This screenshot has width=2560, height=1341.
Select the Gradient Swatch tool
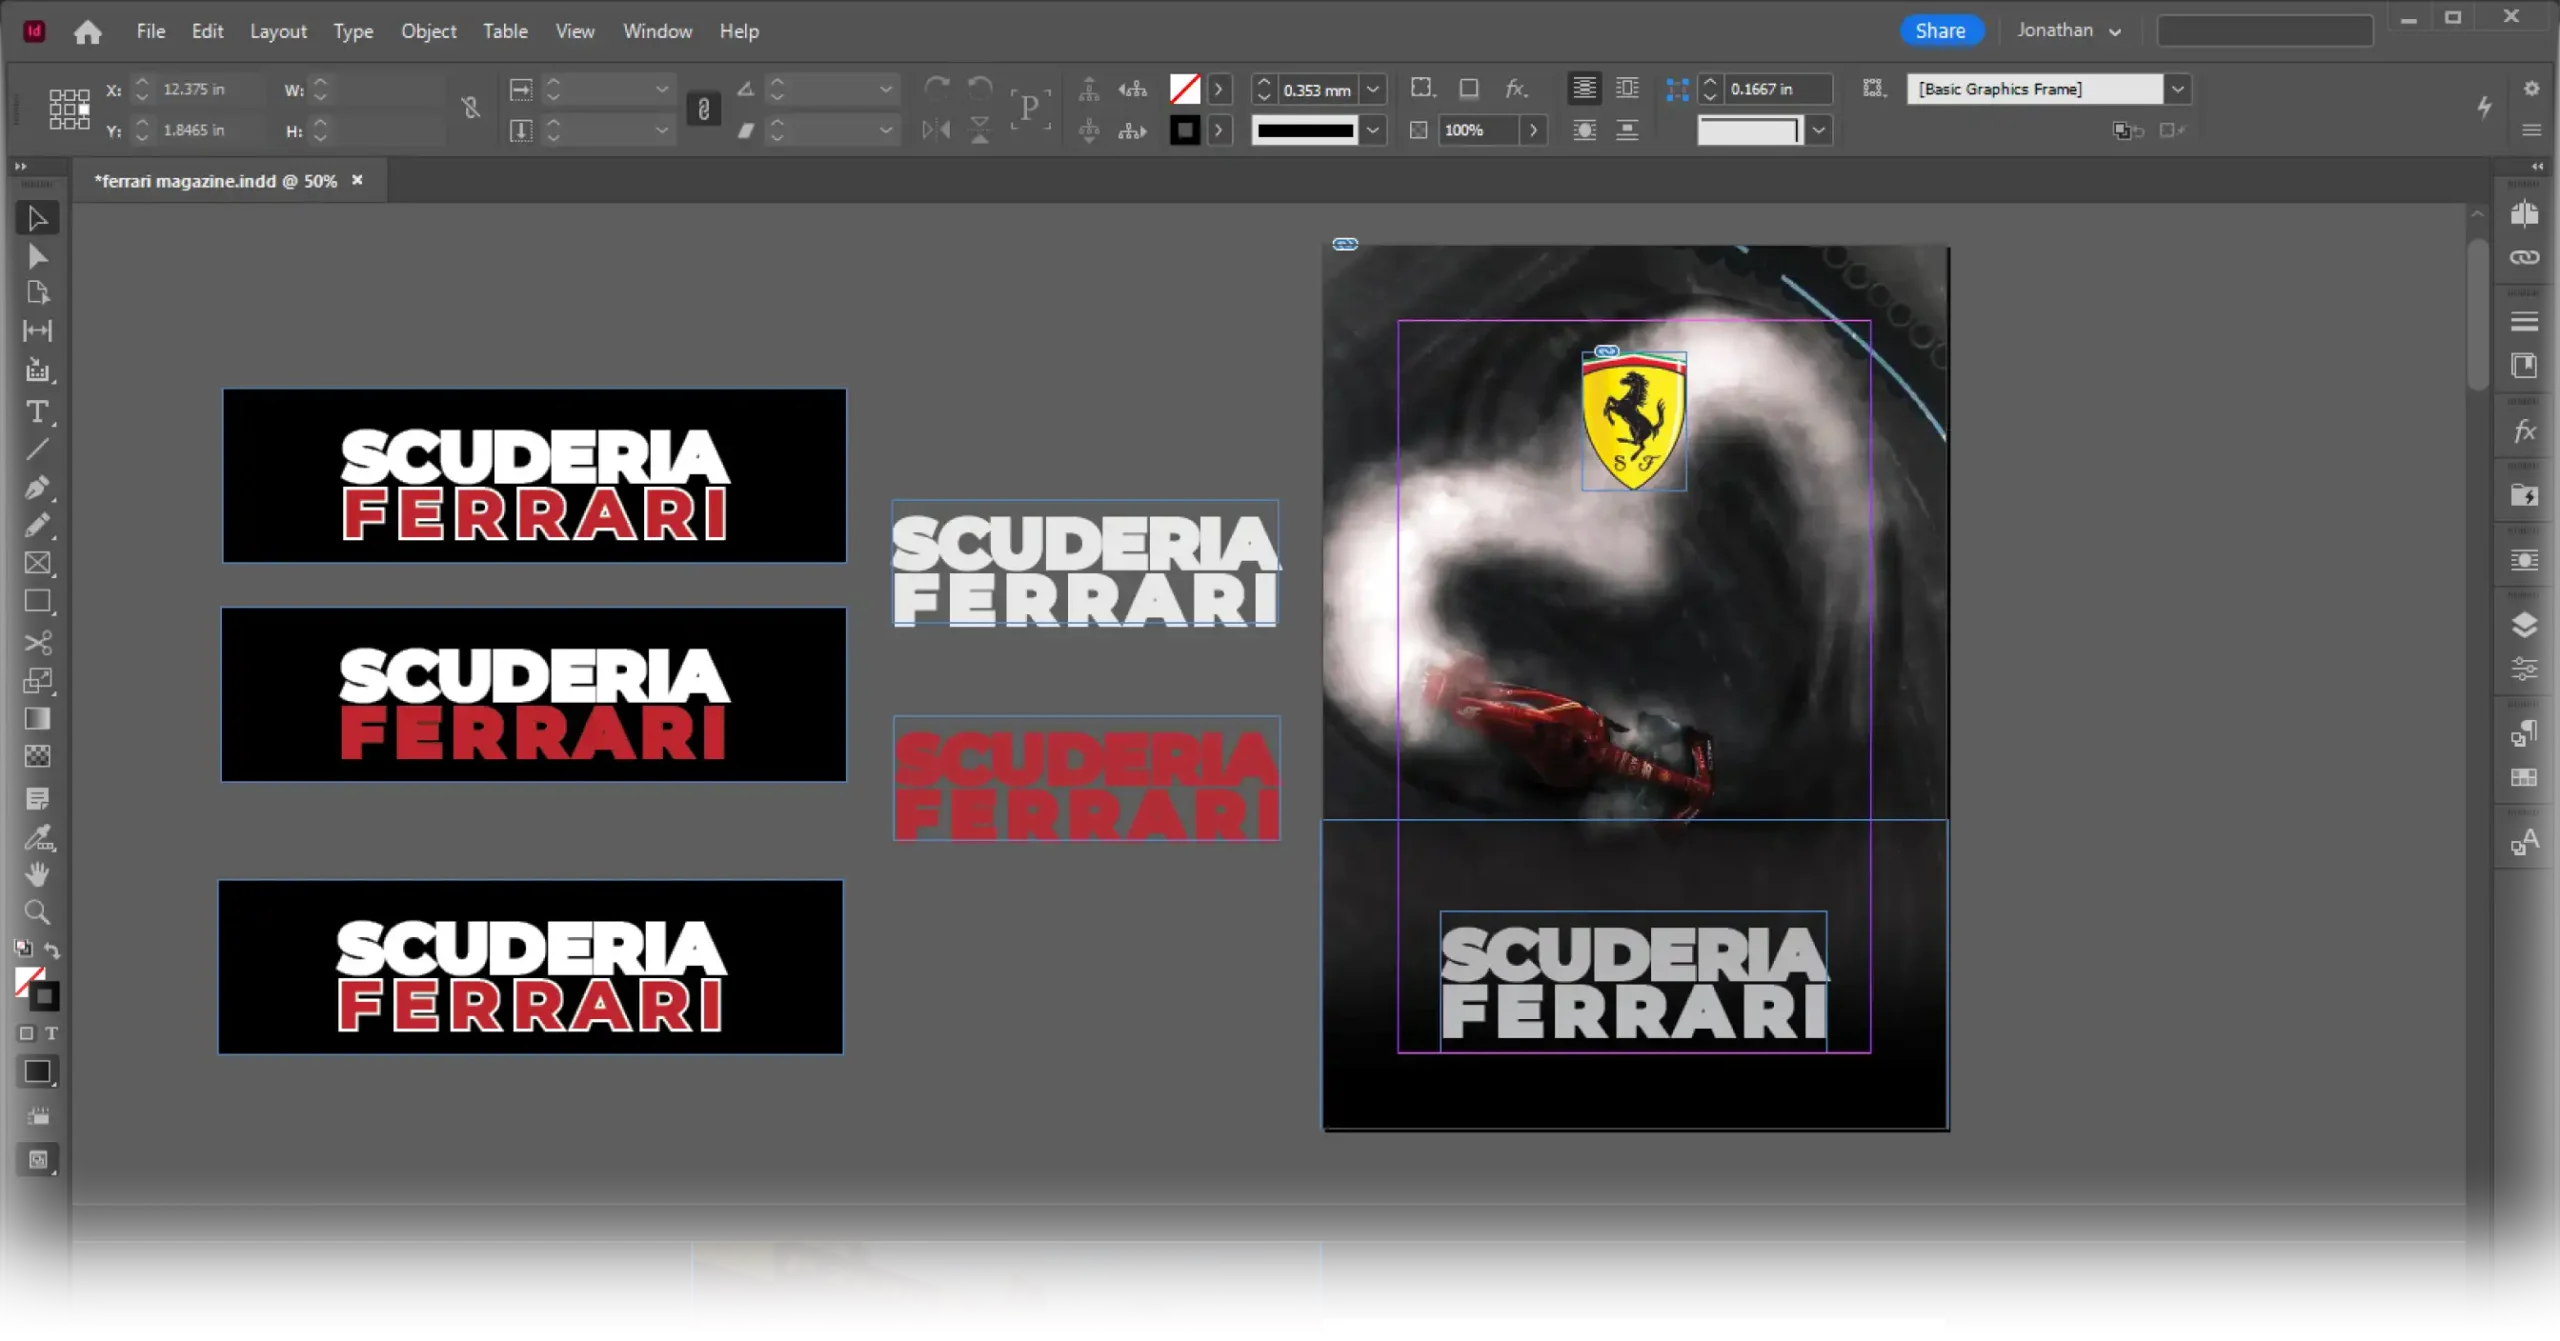(37, 719)
